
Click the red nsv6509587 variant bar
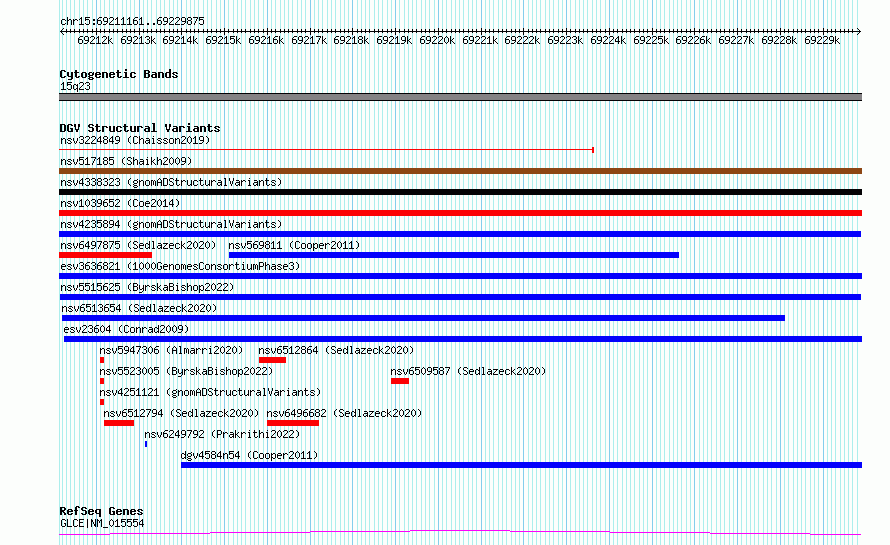400,381
